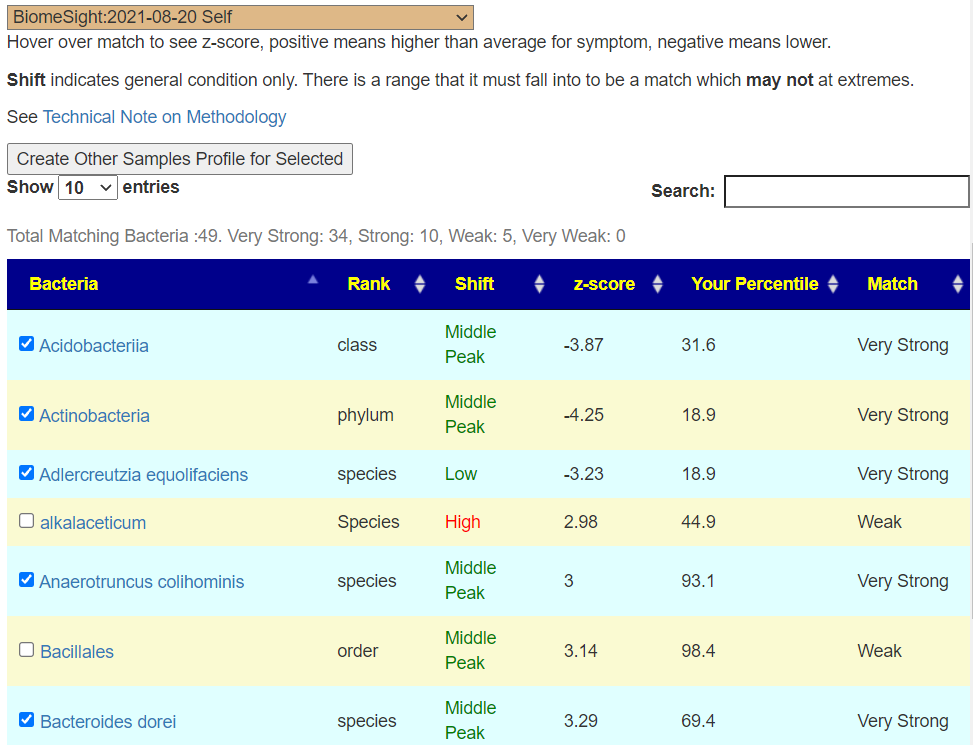The width and height of the screenshot is (973, 745).
Task: Click the sort arrows beside Rank header
Action: click(x=420, y=284)
